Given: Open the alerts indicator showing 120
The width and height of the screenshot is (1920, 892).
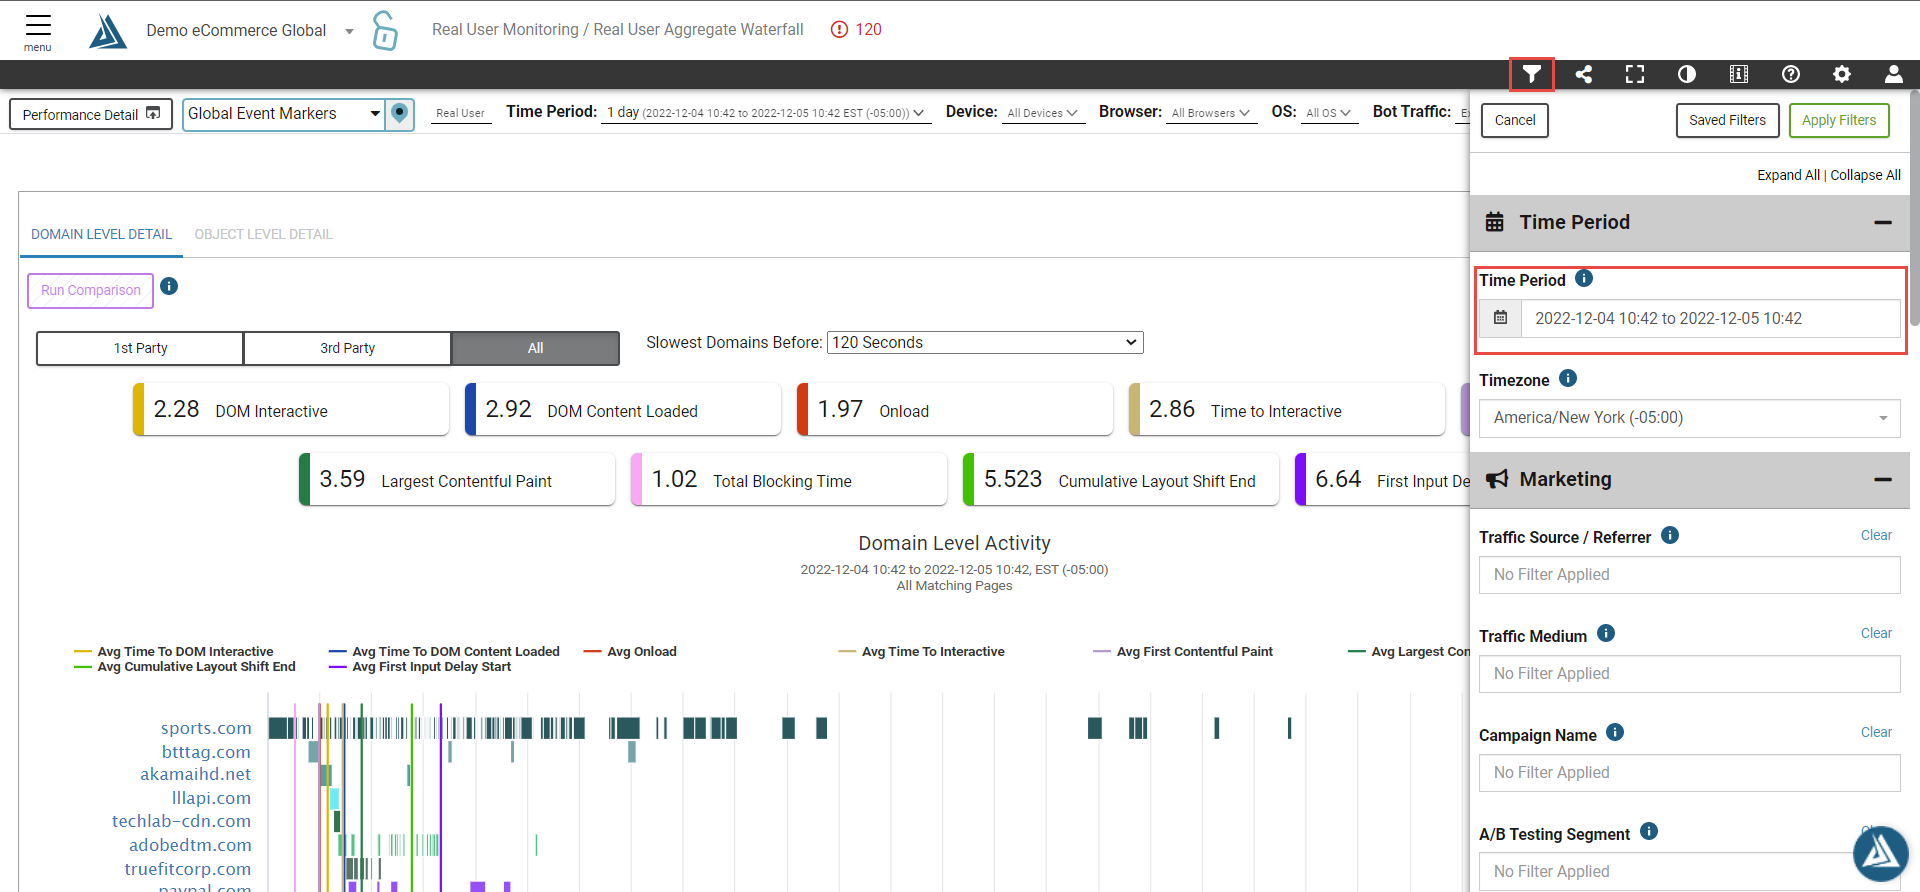Looking at the screenshot, I should click(x=856, y=30).
